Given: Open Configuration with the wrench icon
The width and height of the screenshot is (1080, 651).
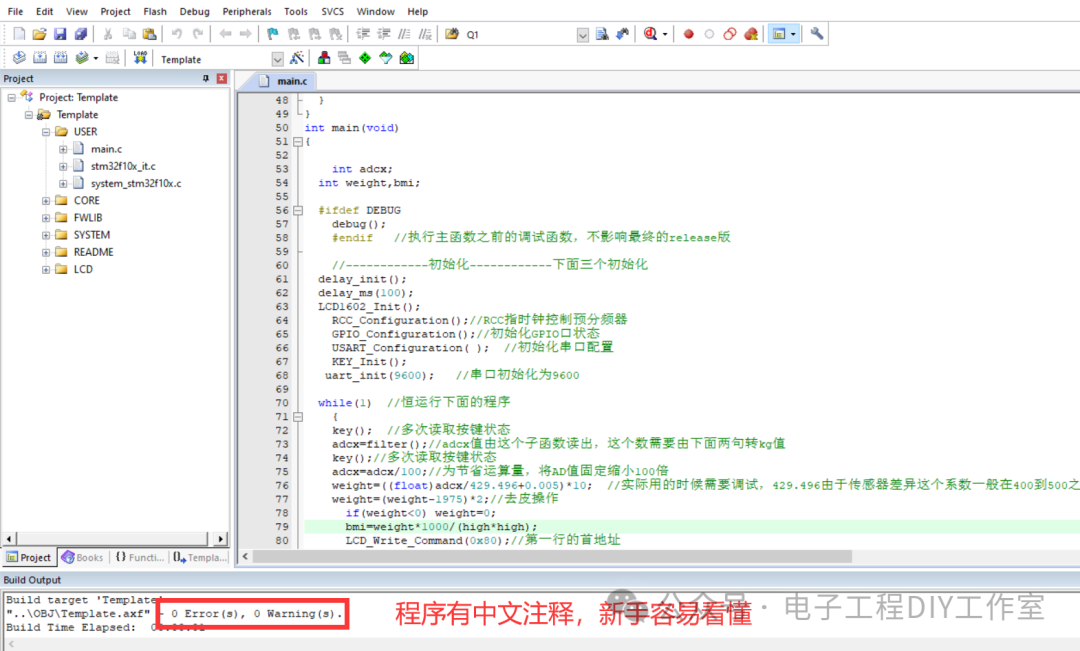Looking at the screenshot, I should [817, 34].
